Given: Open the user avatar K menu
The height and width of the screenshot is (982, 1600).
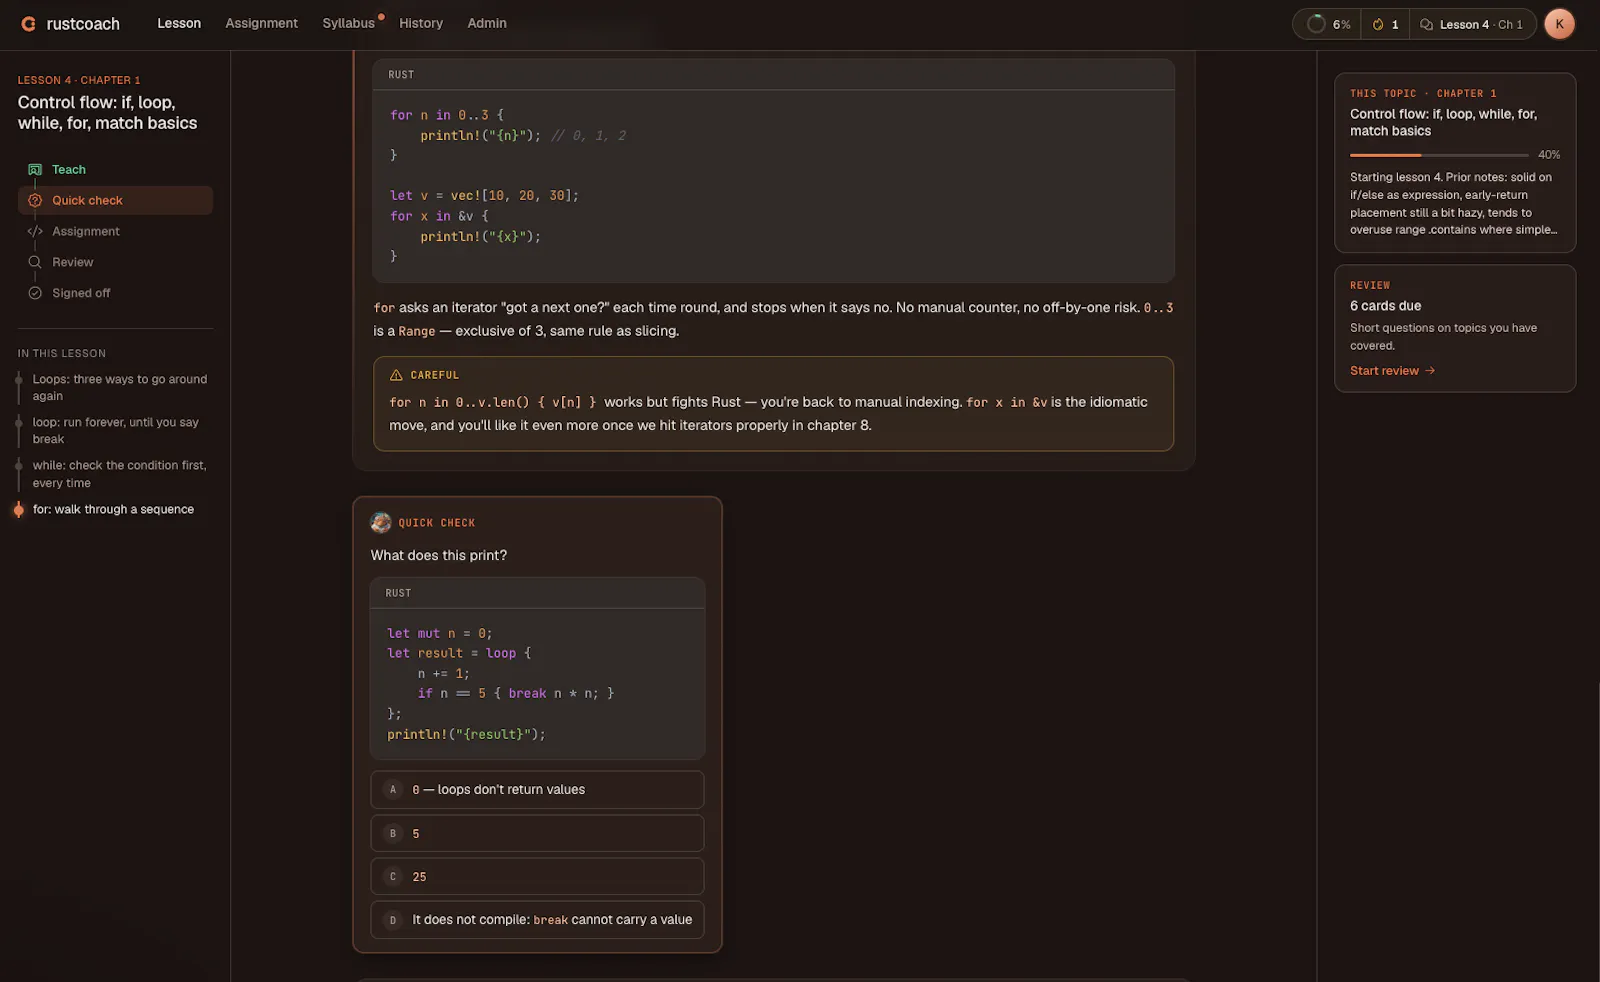Looking at the screenshot, I should pyautogui.click(x=1559, y=24).
